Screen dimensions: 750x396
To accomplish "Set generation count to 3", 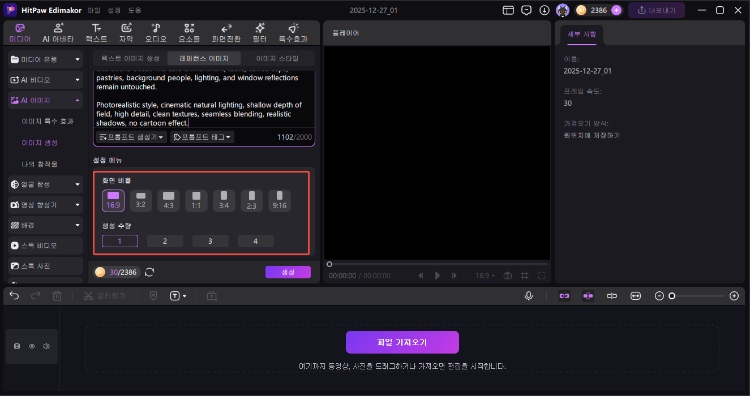I will point(210,241).
